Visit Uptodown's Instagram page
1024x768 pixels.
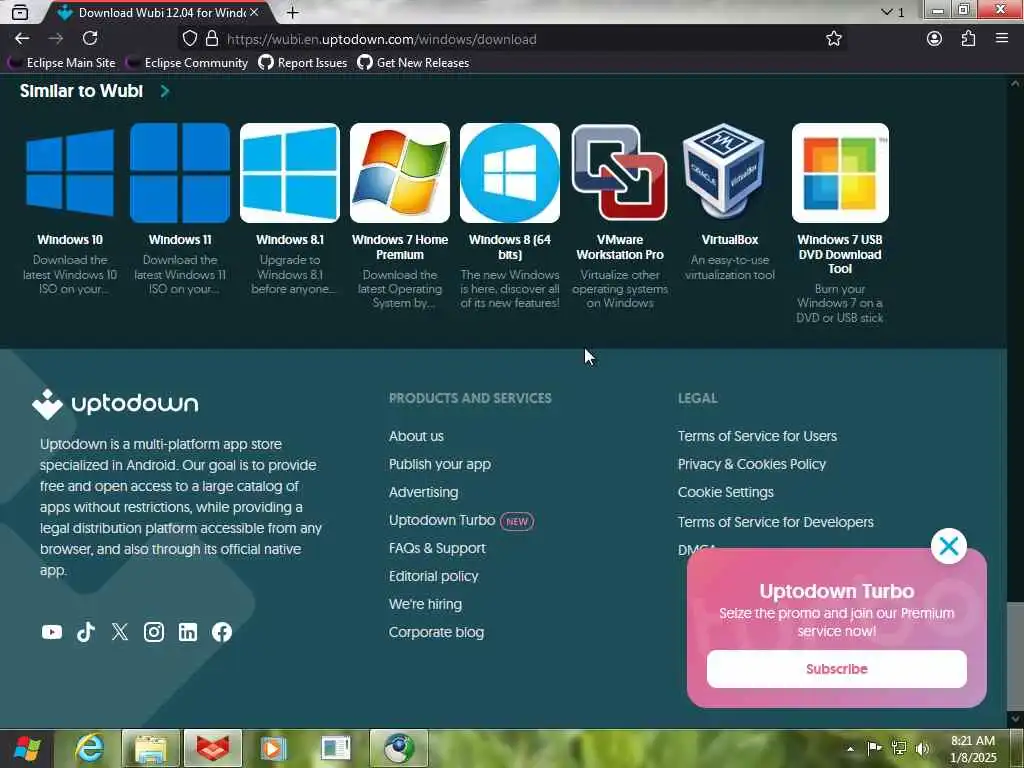[x=153, y=632]
